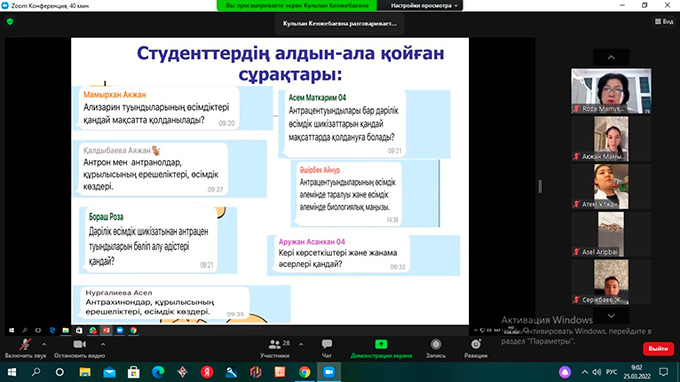The height and width of the screenshot is (382, 680).
Task: Show hidden system tray icons
Action: [585, 372]
